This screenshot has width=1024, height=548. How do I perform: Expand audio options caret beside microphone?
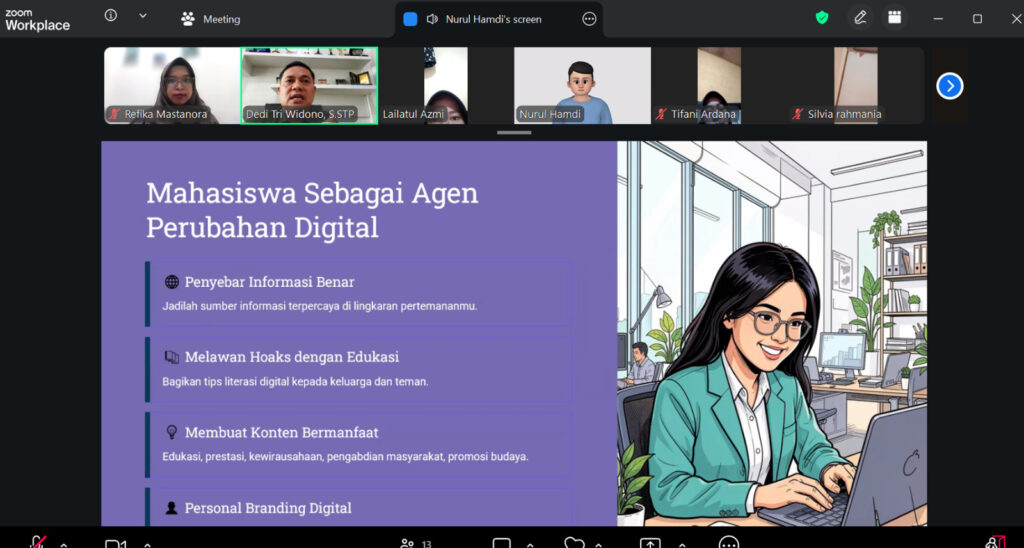pyautogui.click(x=64, y=544)
